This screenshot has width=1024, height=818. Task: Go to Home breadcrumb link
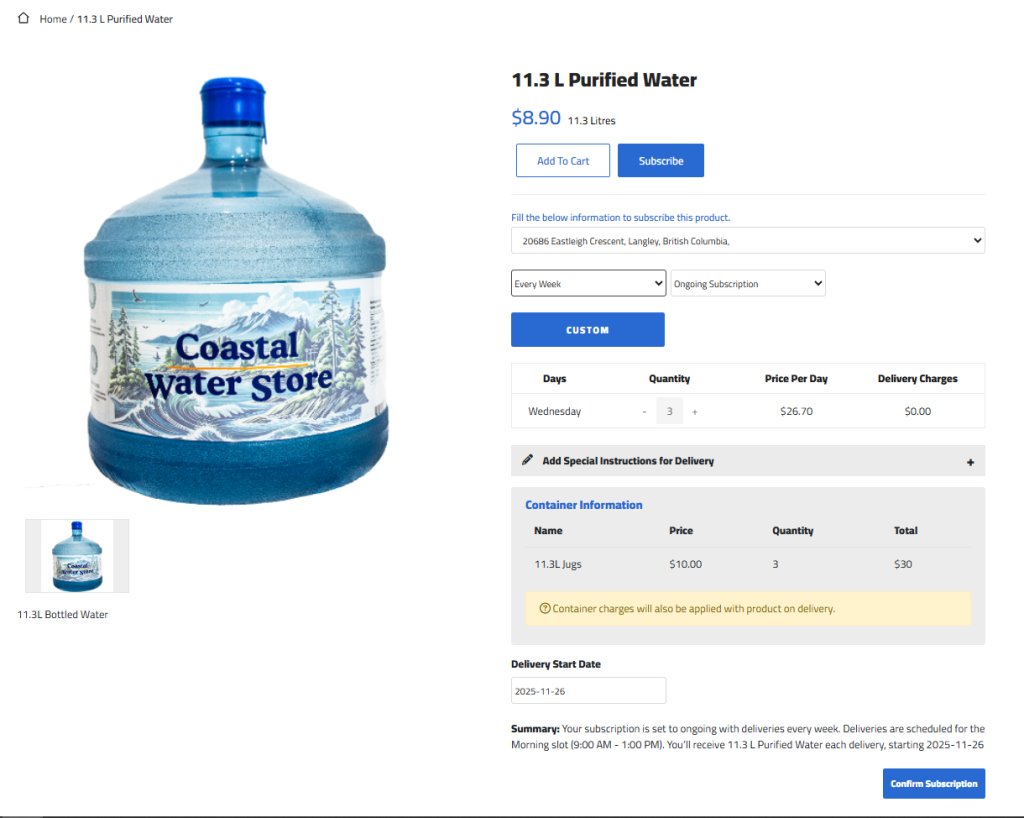(53, 19)
